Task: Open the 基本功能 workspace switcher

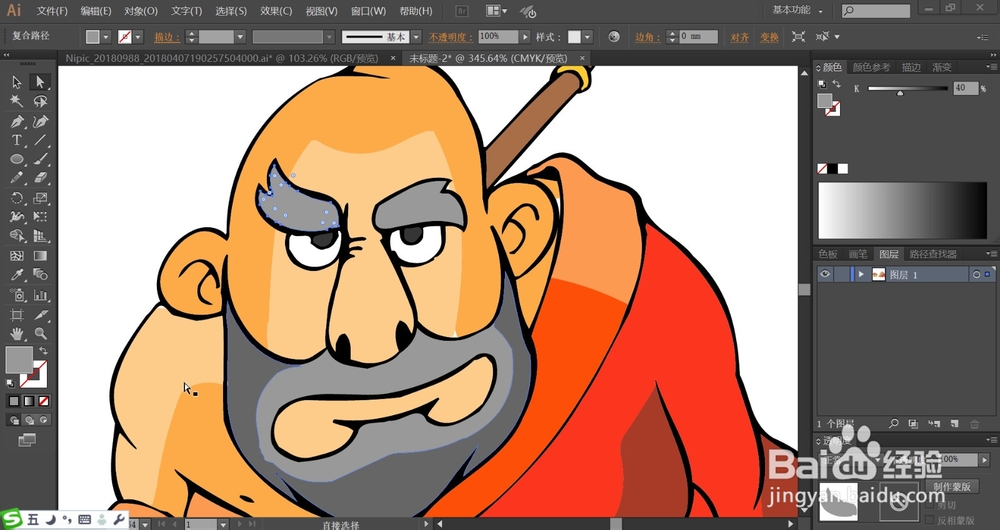Action: 797,10
